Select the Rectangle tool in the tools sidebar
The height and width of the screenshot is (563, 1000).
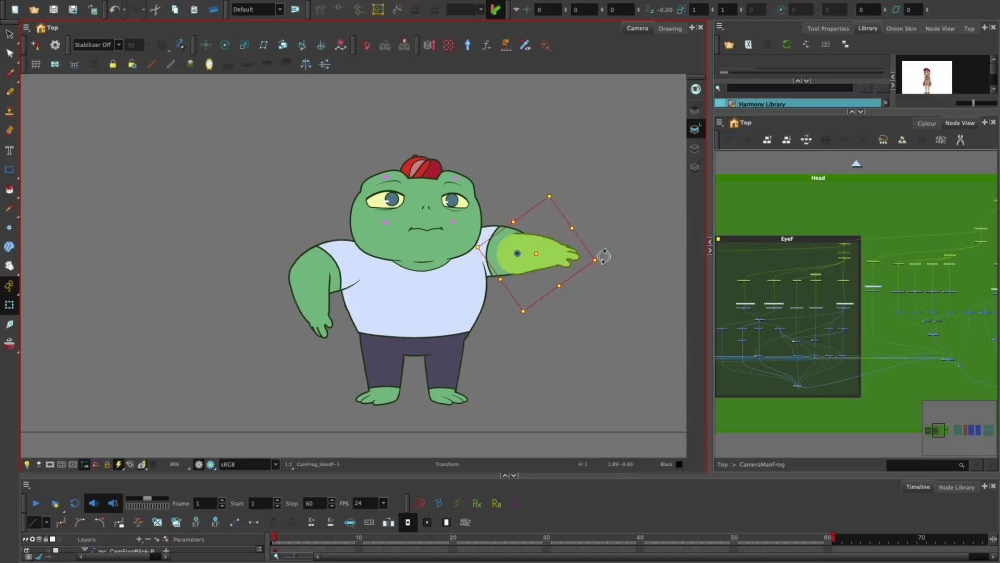(10, 170)
